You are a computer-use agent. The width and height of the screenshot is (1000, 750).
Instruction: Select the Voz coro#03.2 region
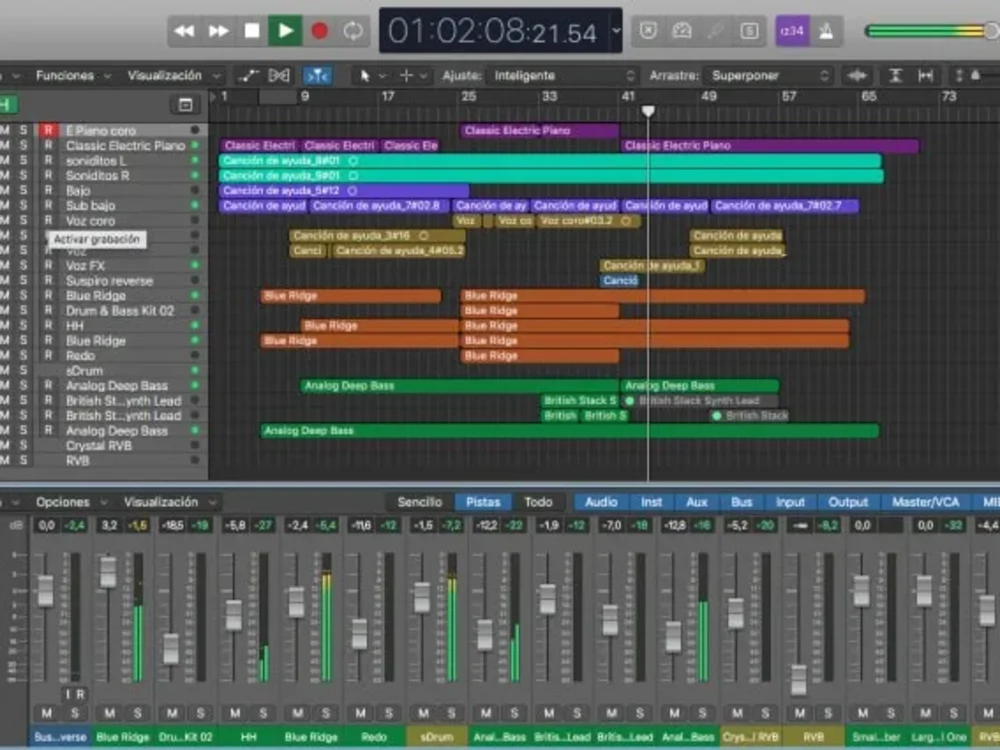pyautogui.click(x=587, y=221)
